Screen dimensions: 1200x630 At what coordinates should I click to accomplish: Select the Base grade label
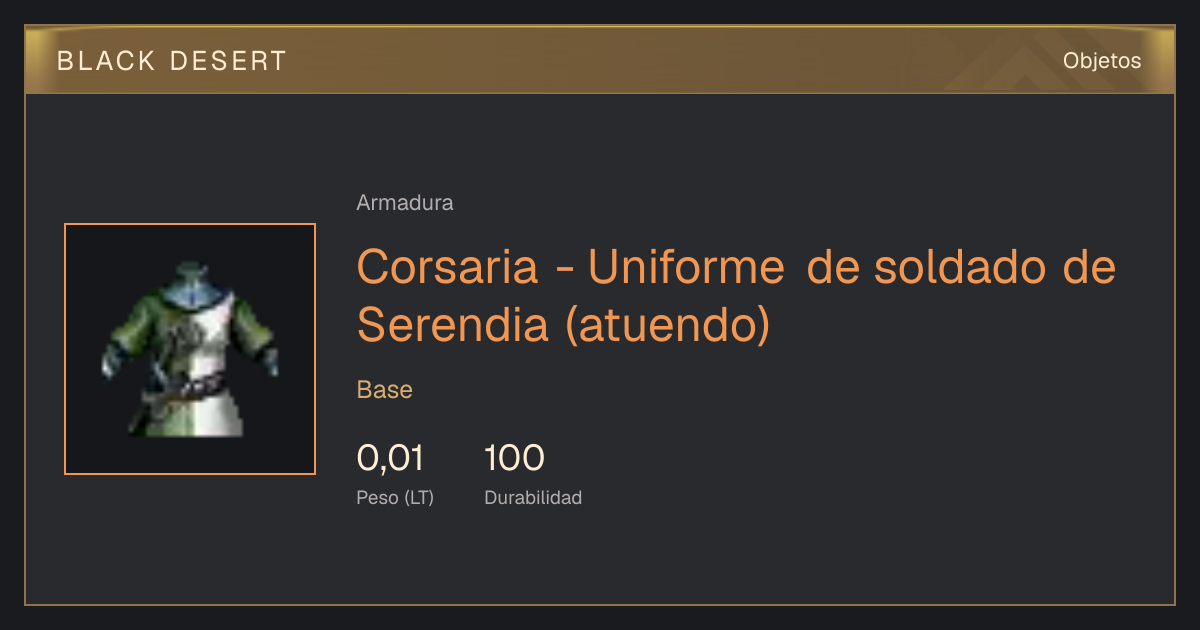tap(384, 390)
